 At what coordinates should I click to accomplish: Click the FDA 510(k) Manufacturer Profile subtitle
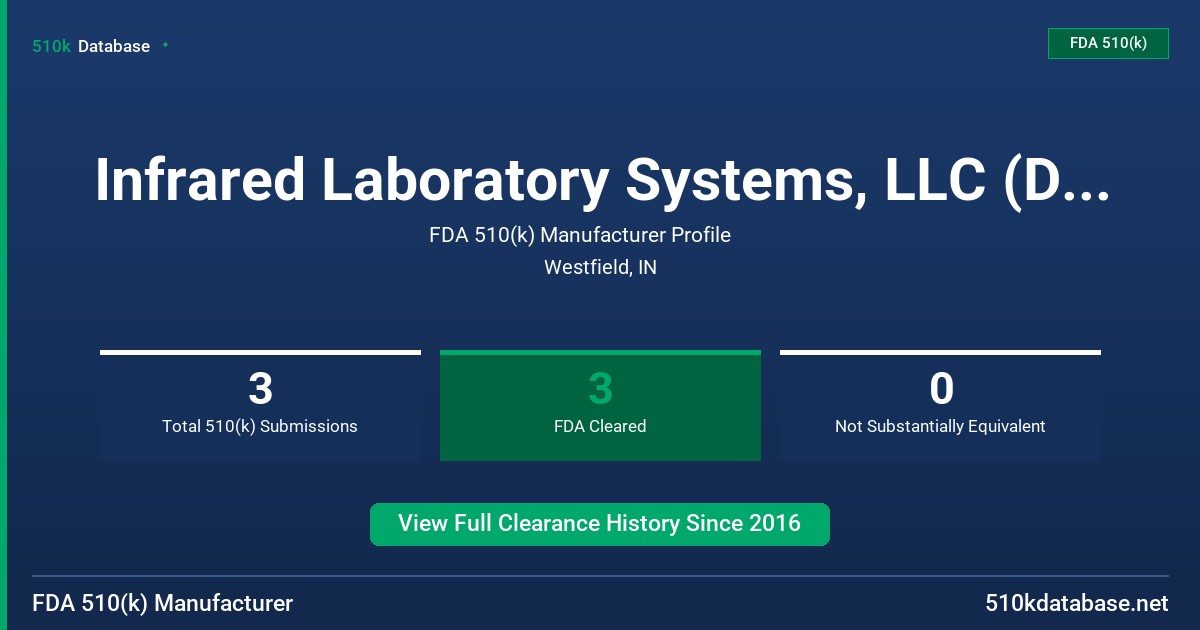580,235
